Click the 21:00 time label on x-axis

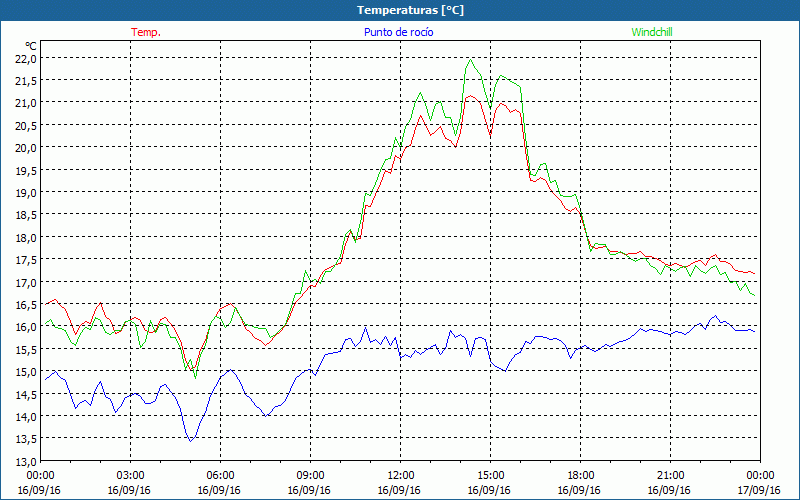point(670,476)
